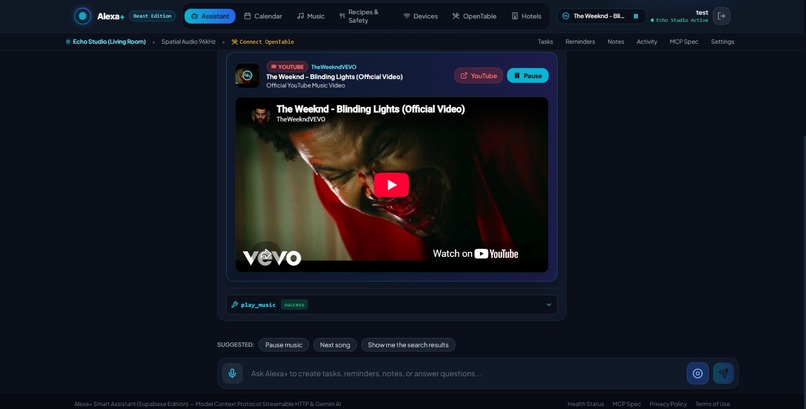Screen dimensions: 806x409
Task: Focus the Ask Alexa+ message input
Action: 465,374
